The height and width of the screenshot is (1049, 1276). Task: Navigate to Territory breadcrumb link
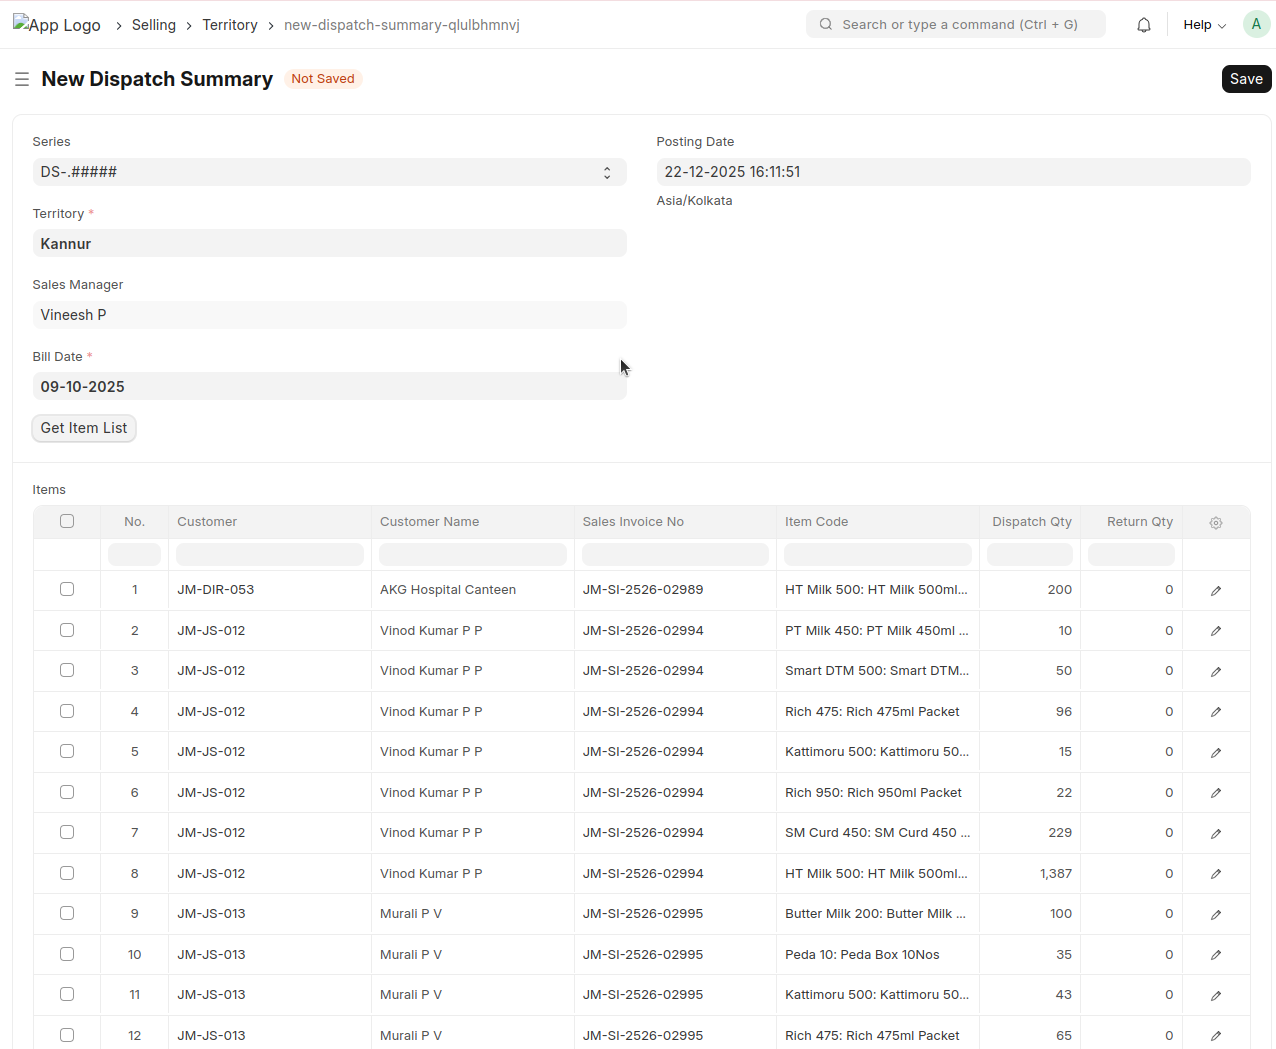click(x=230, y=25)
